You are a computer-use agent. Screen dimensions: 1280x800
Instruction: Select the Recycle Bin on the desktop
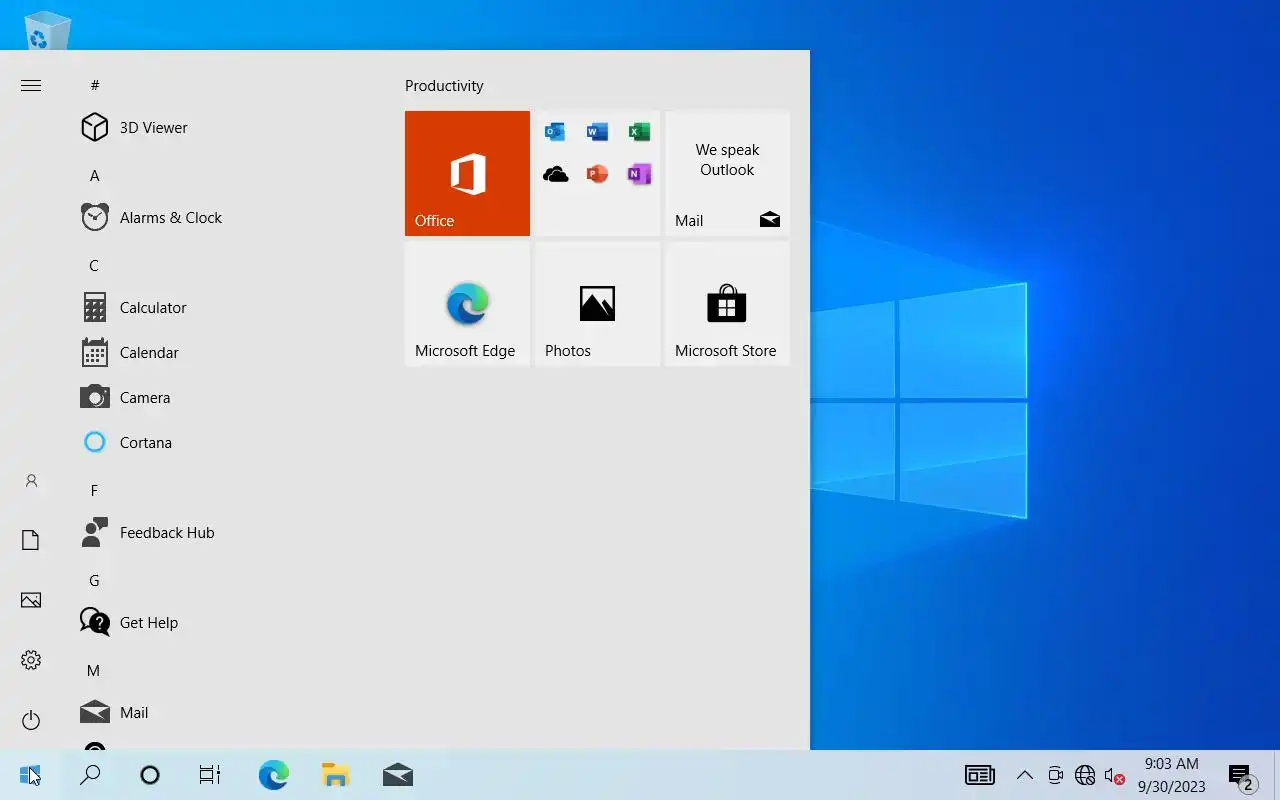(x=47, y=30)
